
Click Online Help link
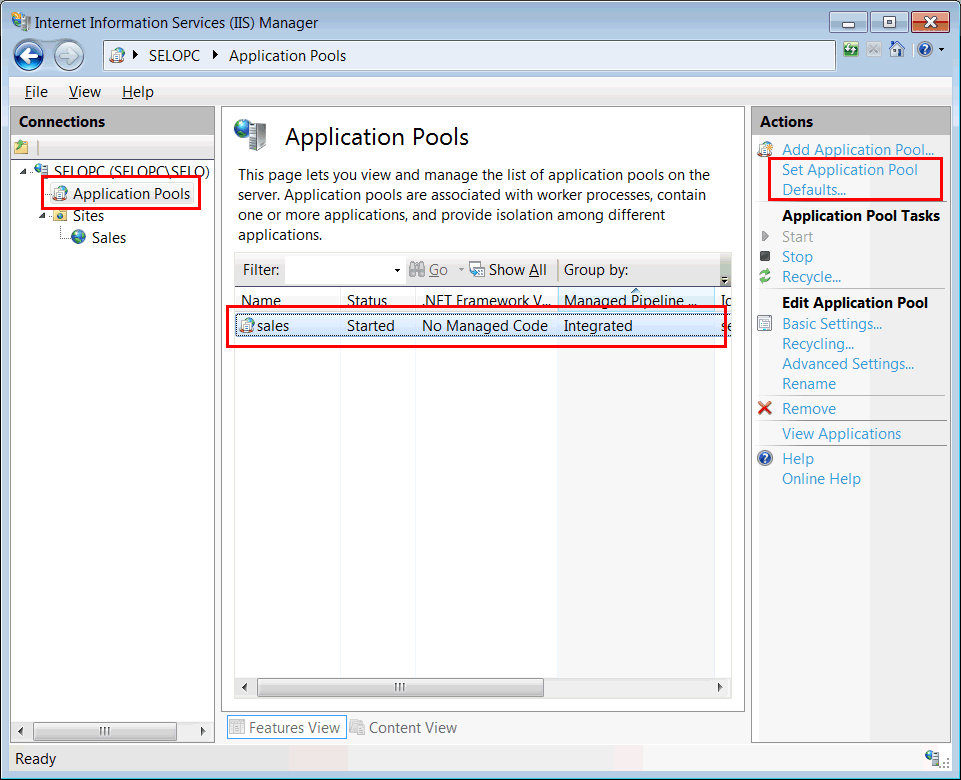pos(821,479)
